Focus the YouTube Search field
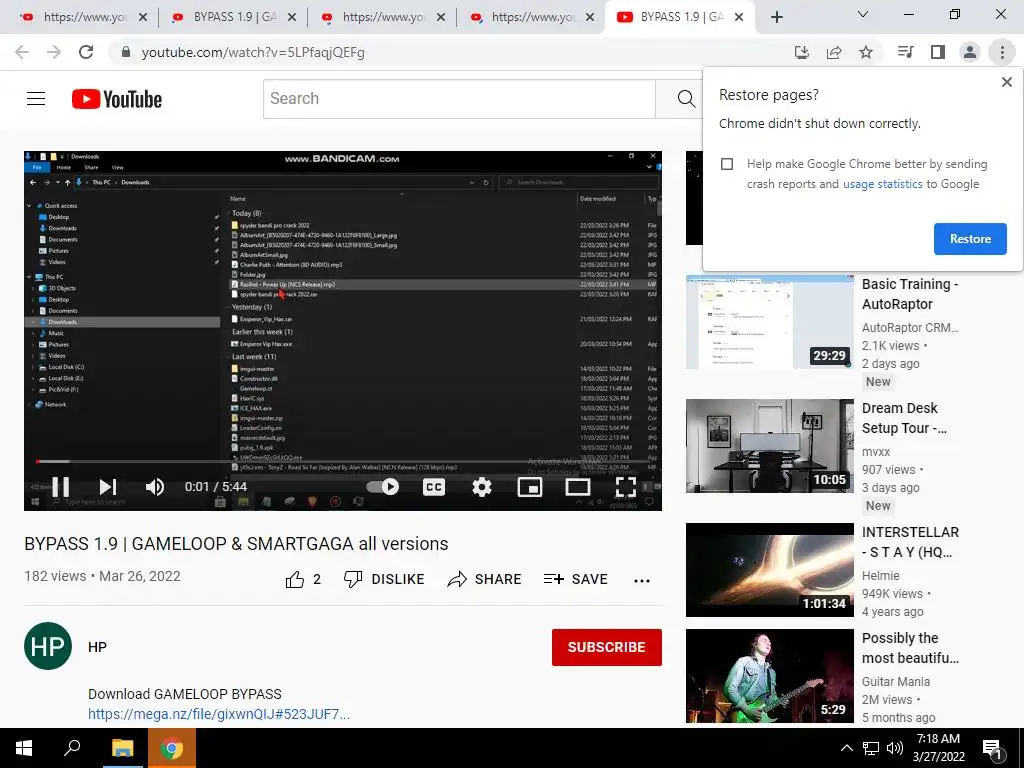The height and width of the screenshot is (768, 1024). [459, 99]
